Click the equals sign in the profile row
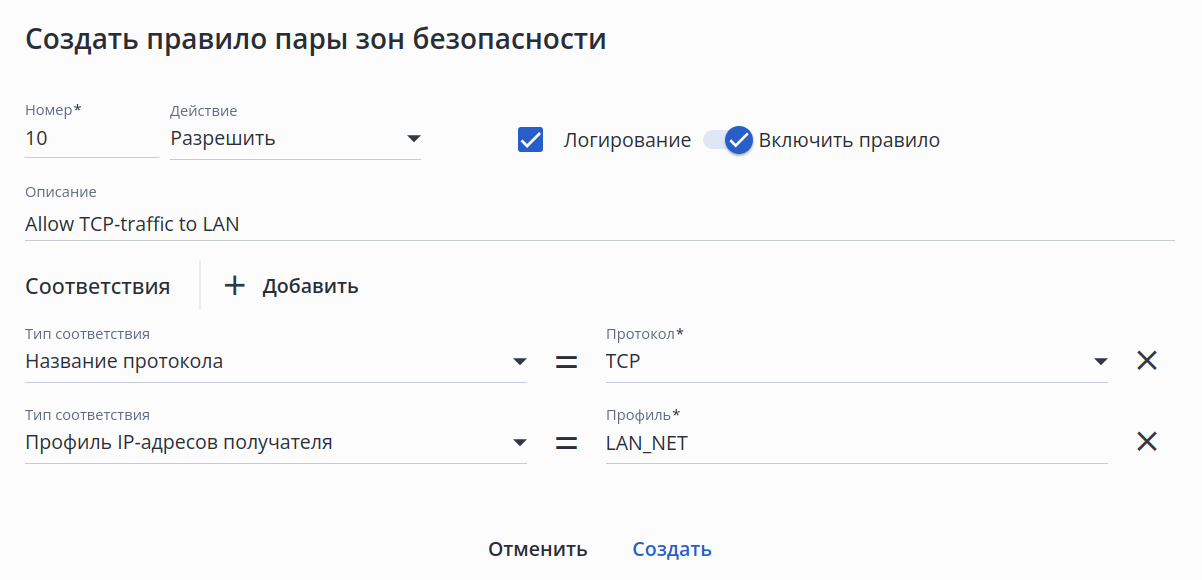The image size is (1202, 580). click(566, 443)
